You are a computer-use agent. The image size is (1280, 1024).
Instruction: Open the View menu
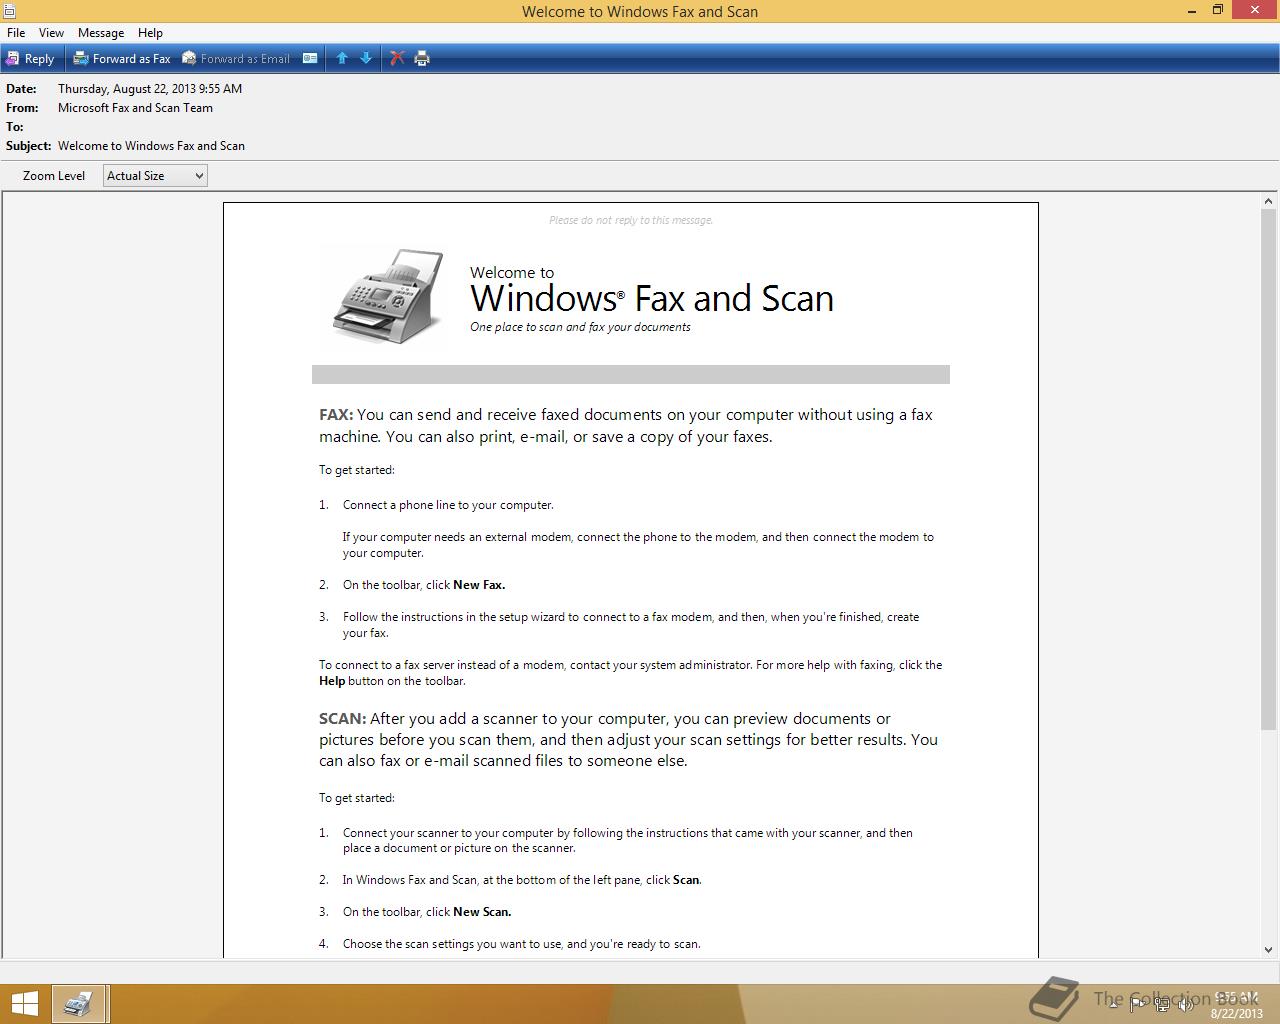pos(51,33)
